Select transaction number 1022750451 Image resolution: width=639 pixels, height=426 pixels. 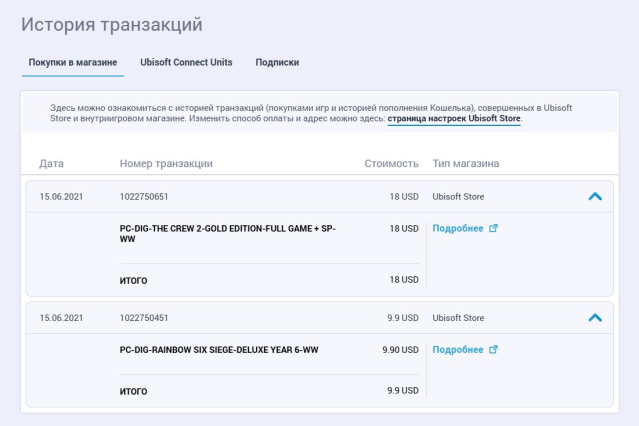pos(144,318)
